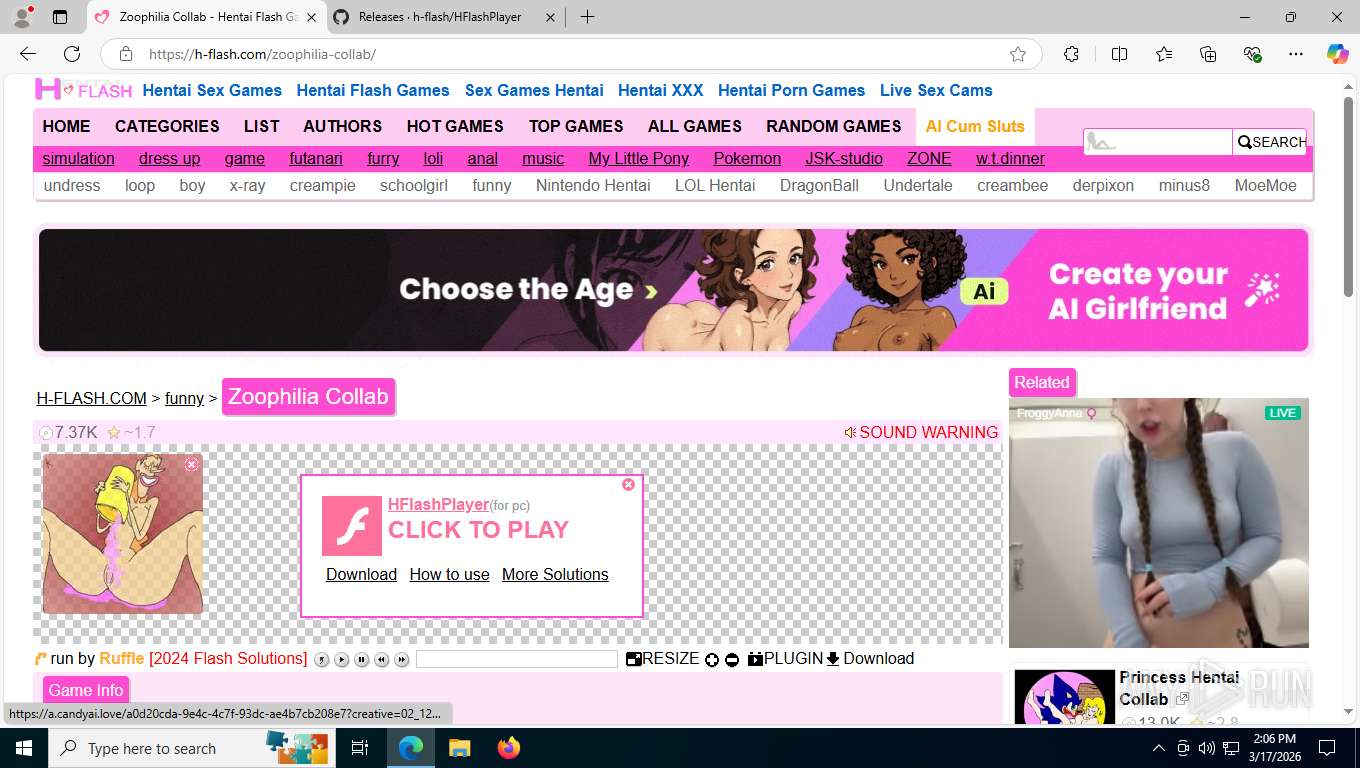This screenshot has width=1360, height=768.
Task: Click the SEARCH button
Action: coord(1270,142)
